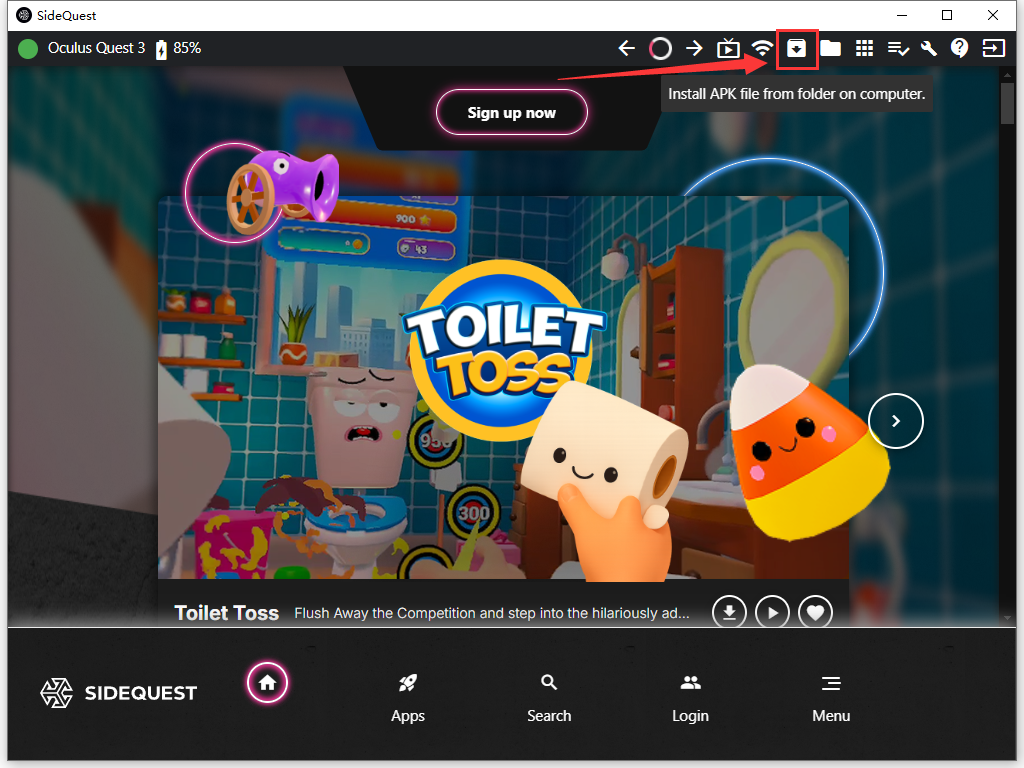This screenshot has width=1024, height=768.
Task: Download Toilet Toss using the download button
Action: coord(730,613)
